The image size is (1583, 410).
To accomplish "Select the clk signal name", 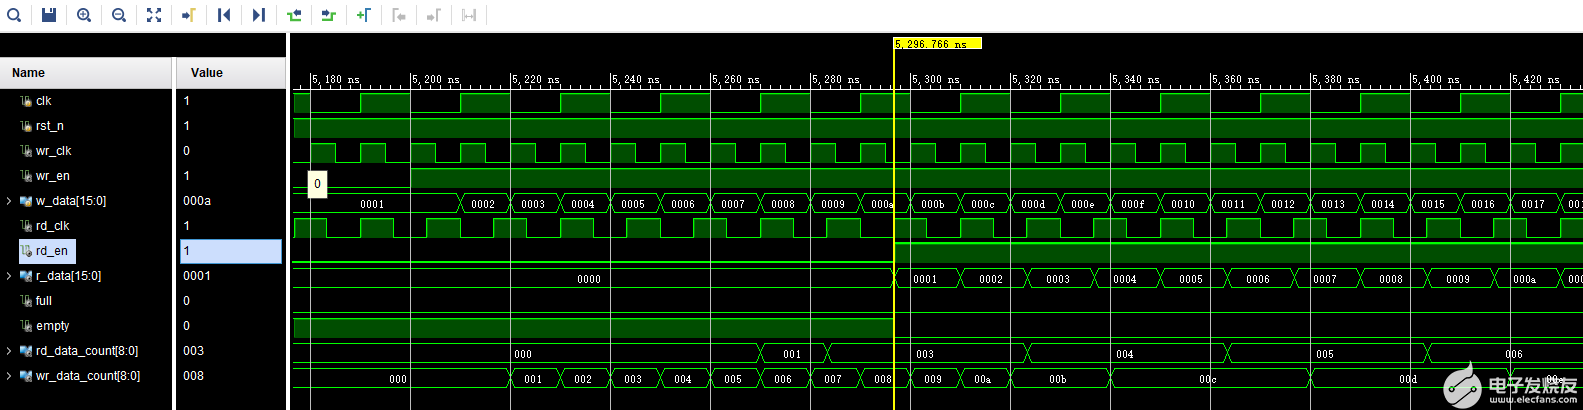I will click(x=44, y=101).
